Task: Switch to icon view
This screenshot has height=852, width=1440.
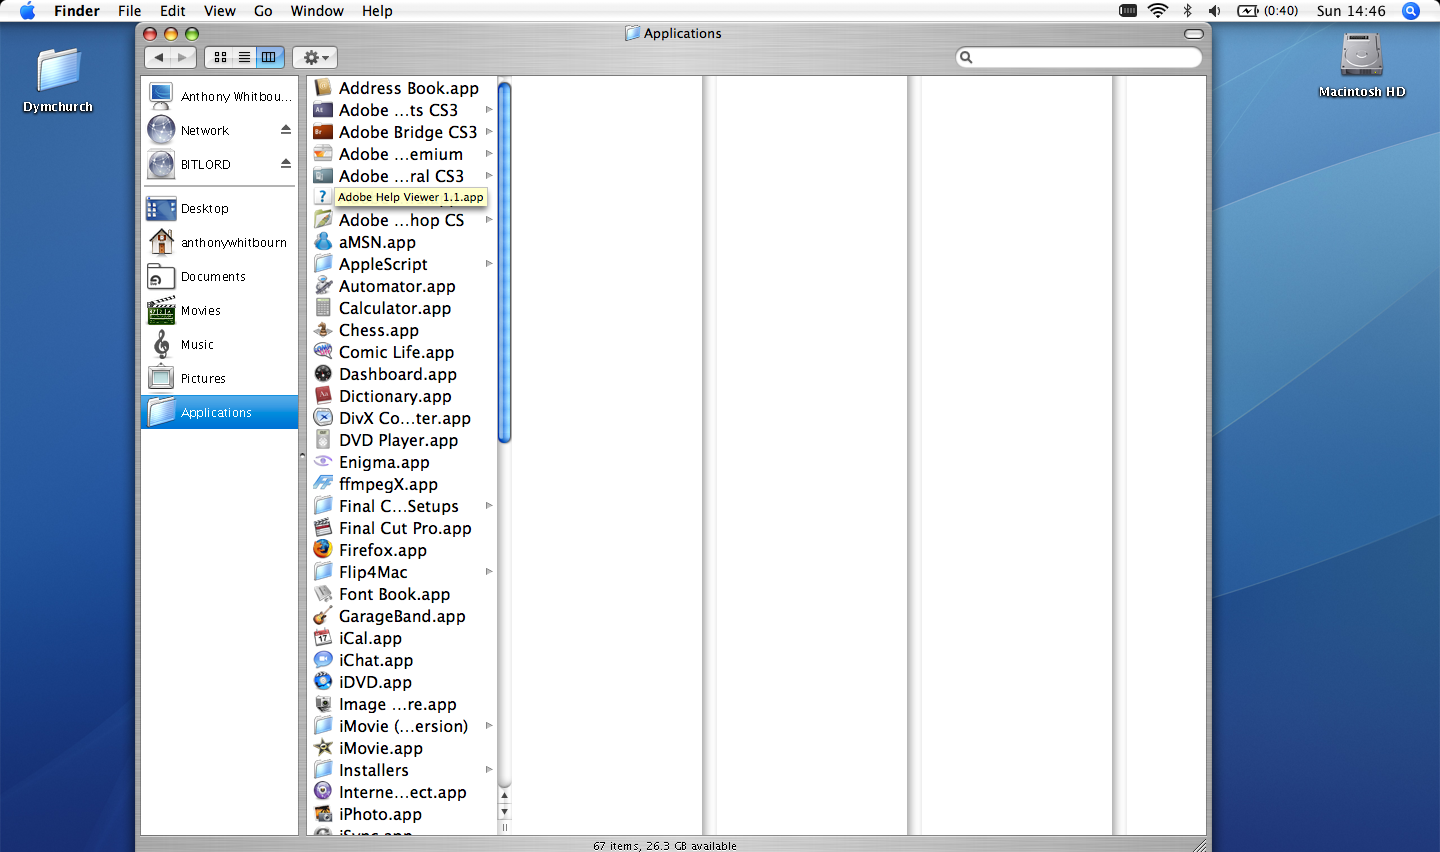Action: [220, 57]
